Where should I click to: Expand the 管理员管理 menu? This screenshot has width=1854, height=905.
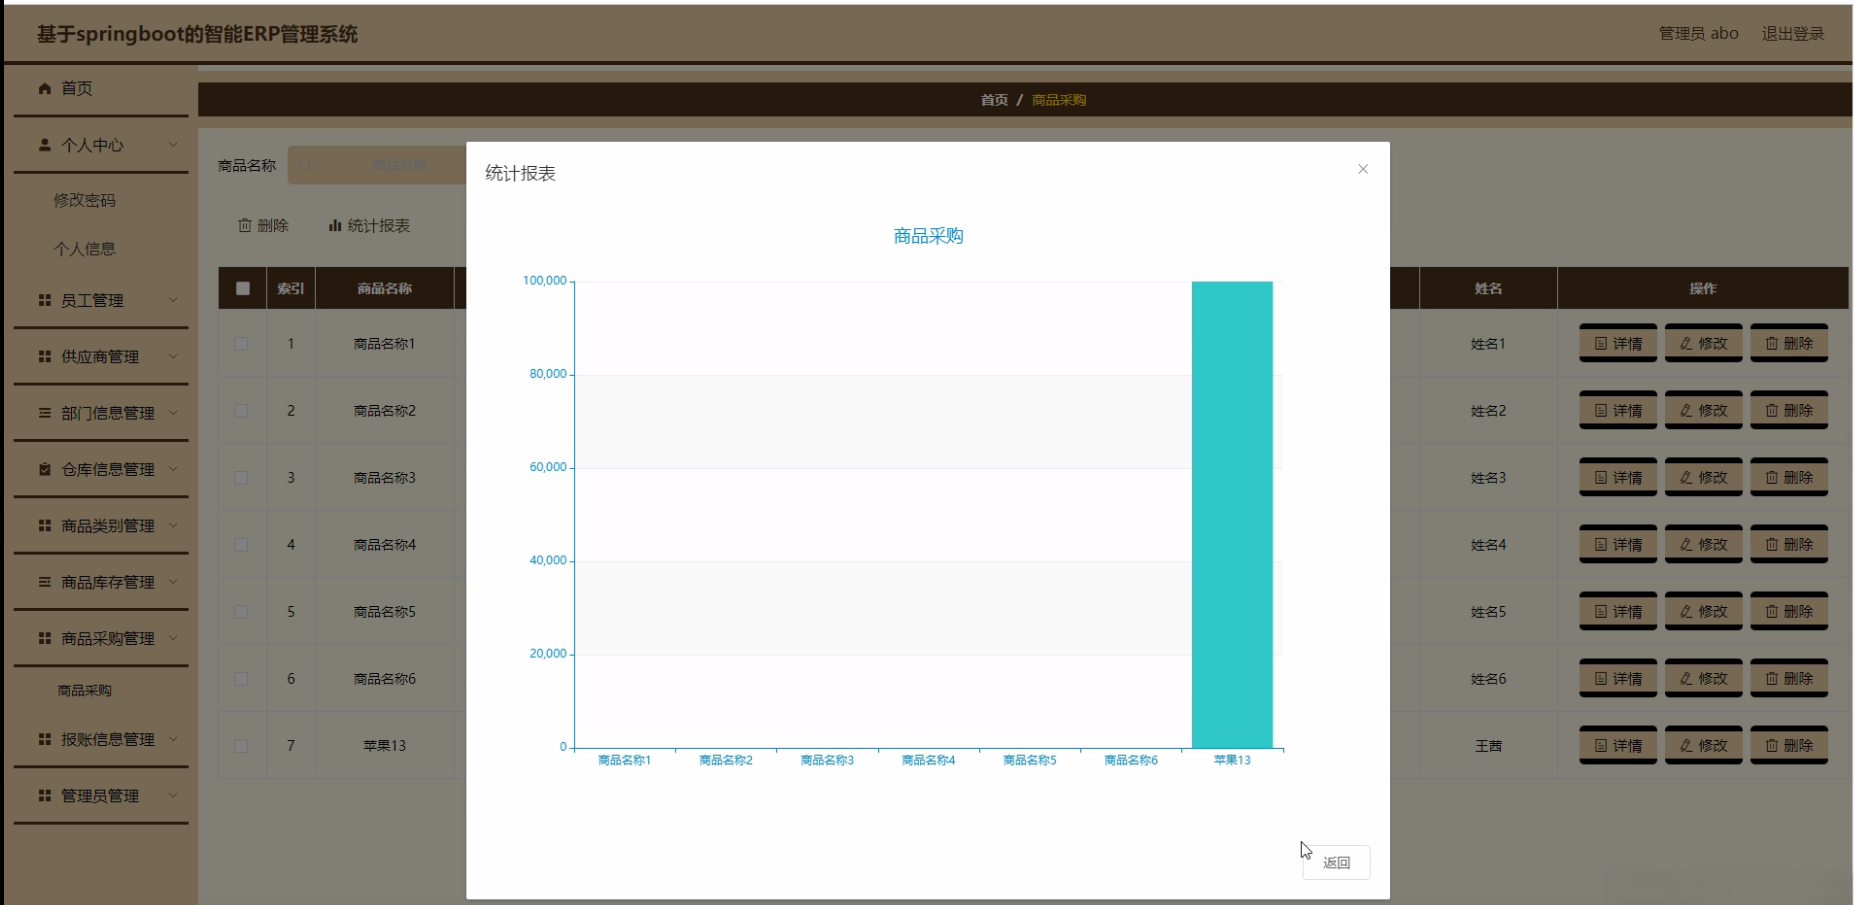(175, 795)
